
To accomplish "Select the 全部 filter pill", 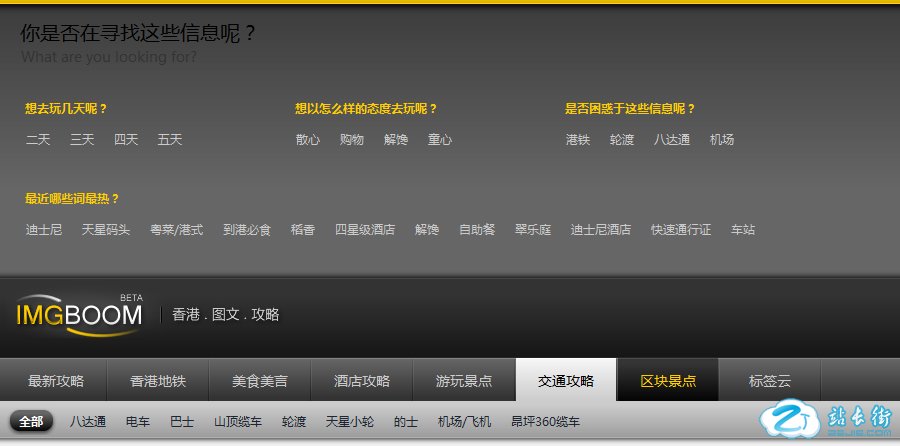I will (31, 422).
